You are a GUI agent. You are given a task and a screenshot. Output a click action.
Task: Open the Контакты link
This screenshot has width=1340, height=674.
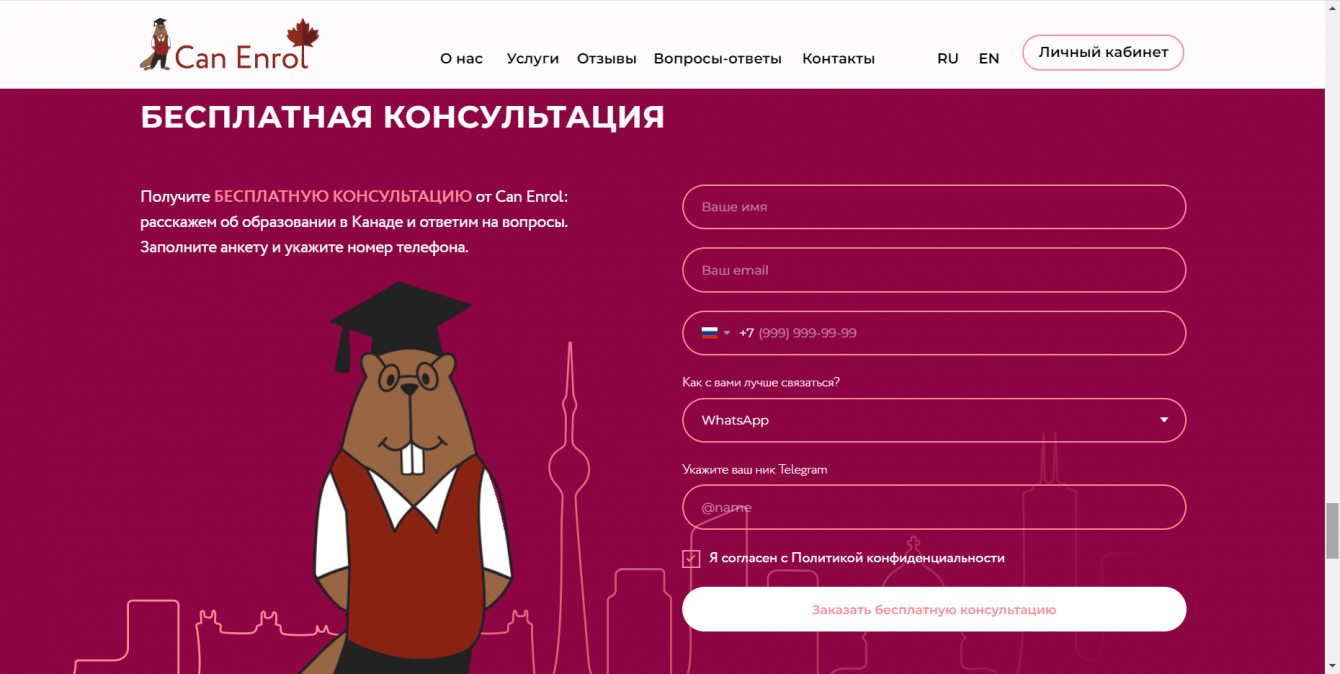838,59
